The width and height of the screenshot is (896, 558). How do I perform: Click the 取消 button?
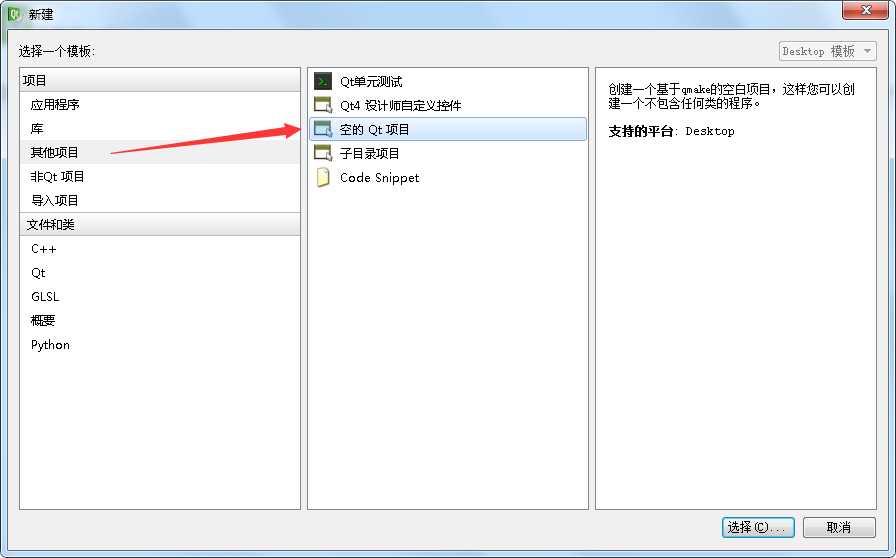coord(839,527)
